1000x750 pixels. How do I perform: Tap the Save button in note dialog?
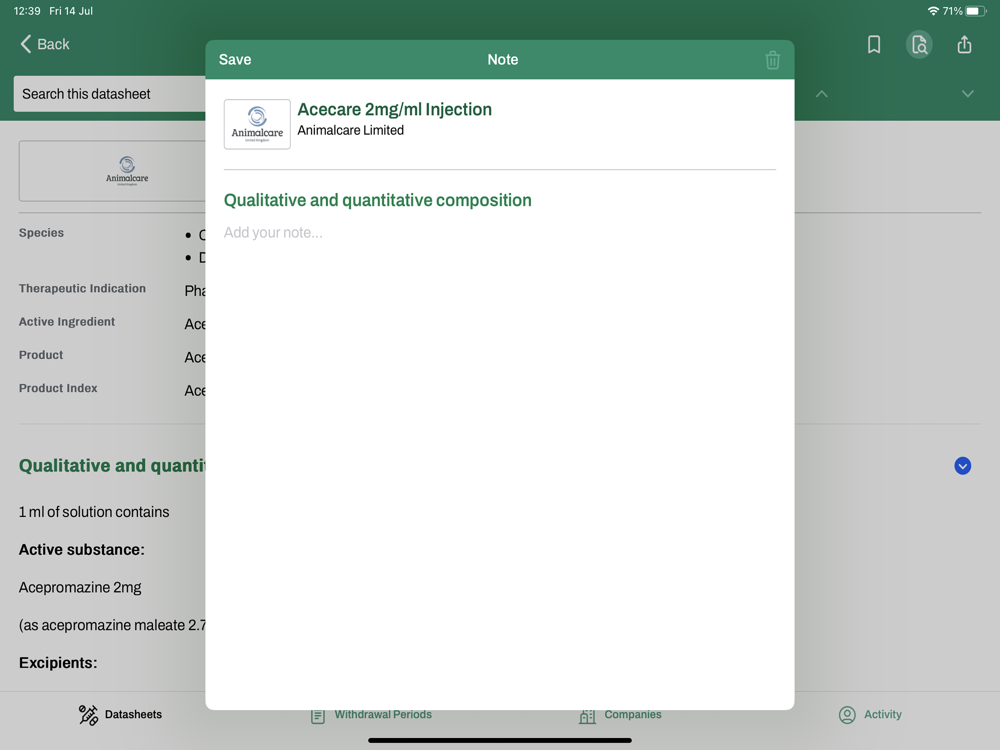coord(235,60)
